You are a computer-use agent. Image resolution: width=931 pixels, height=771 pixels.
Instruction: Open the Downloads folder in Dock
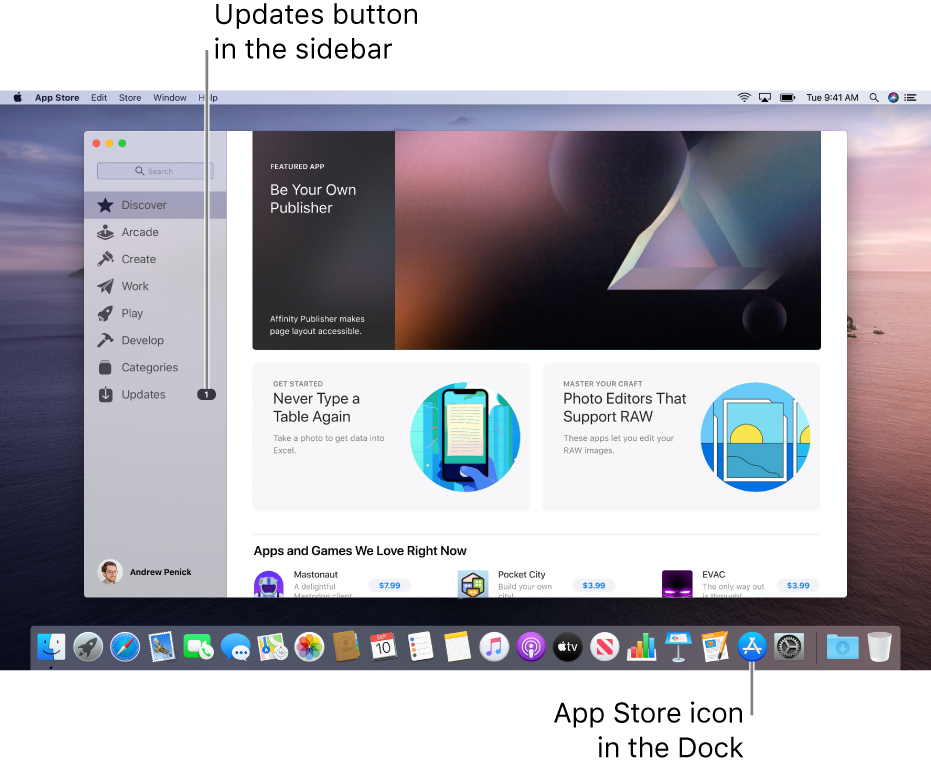(843, 646)
